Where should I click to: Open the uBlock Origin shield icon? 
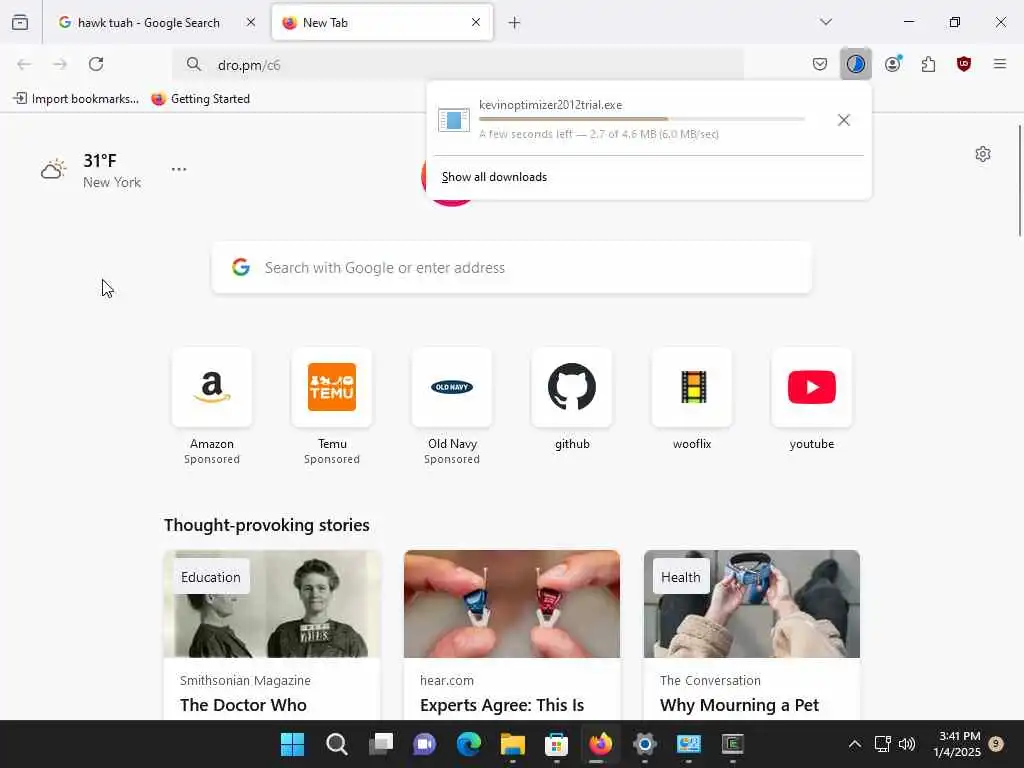(964, 64)
